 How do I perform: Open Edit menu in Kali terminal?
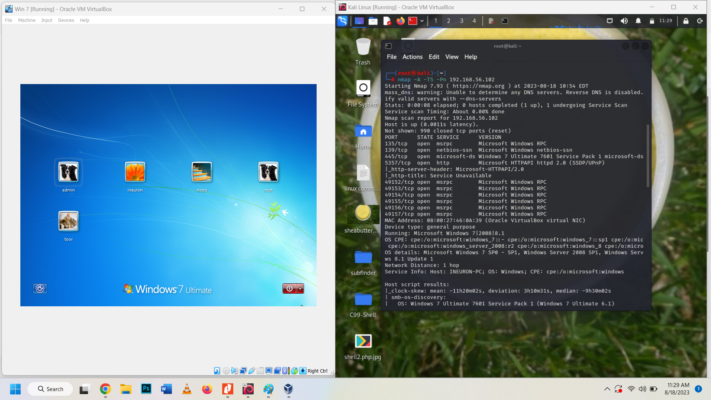[434, 57]
